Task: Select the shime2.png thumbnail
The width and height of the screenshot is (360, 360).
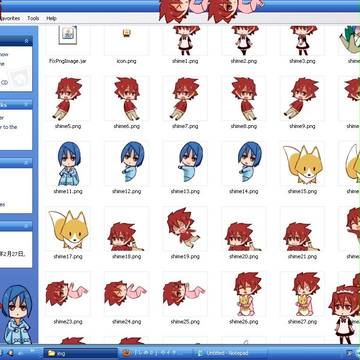Action: pyautogui.click(x=244, y=41)
